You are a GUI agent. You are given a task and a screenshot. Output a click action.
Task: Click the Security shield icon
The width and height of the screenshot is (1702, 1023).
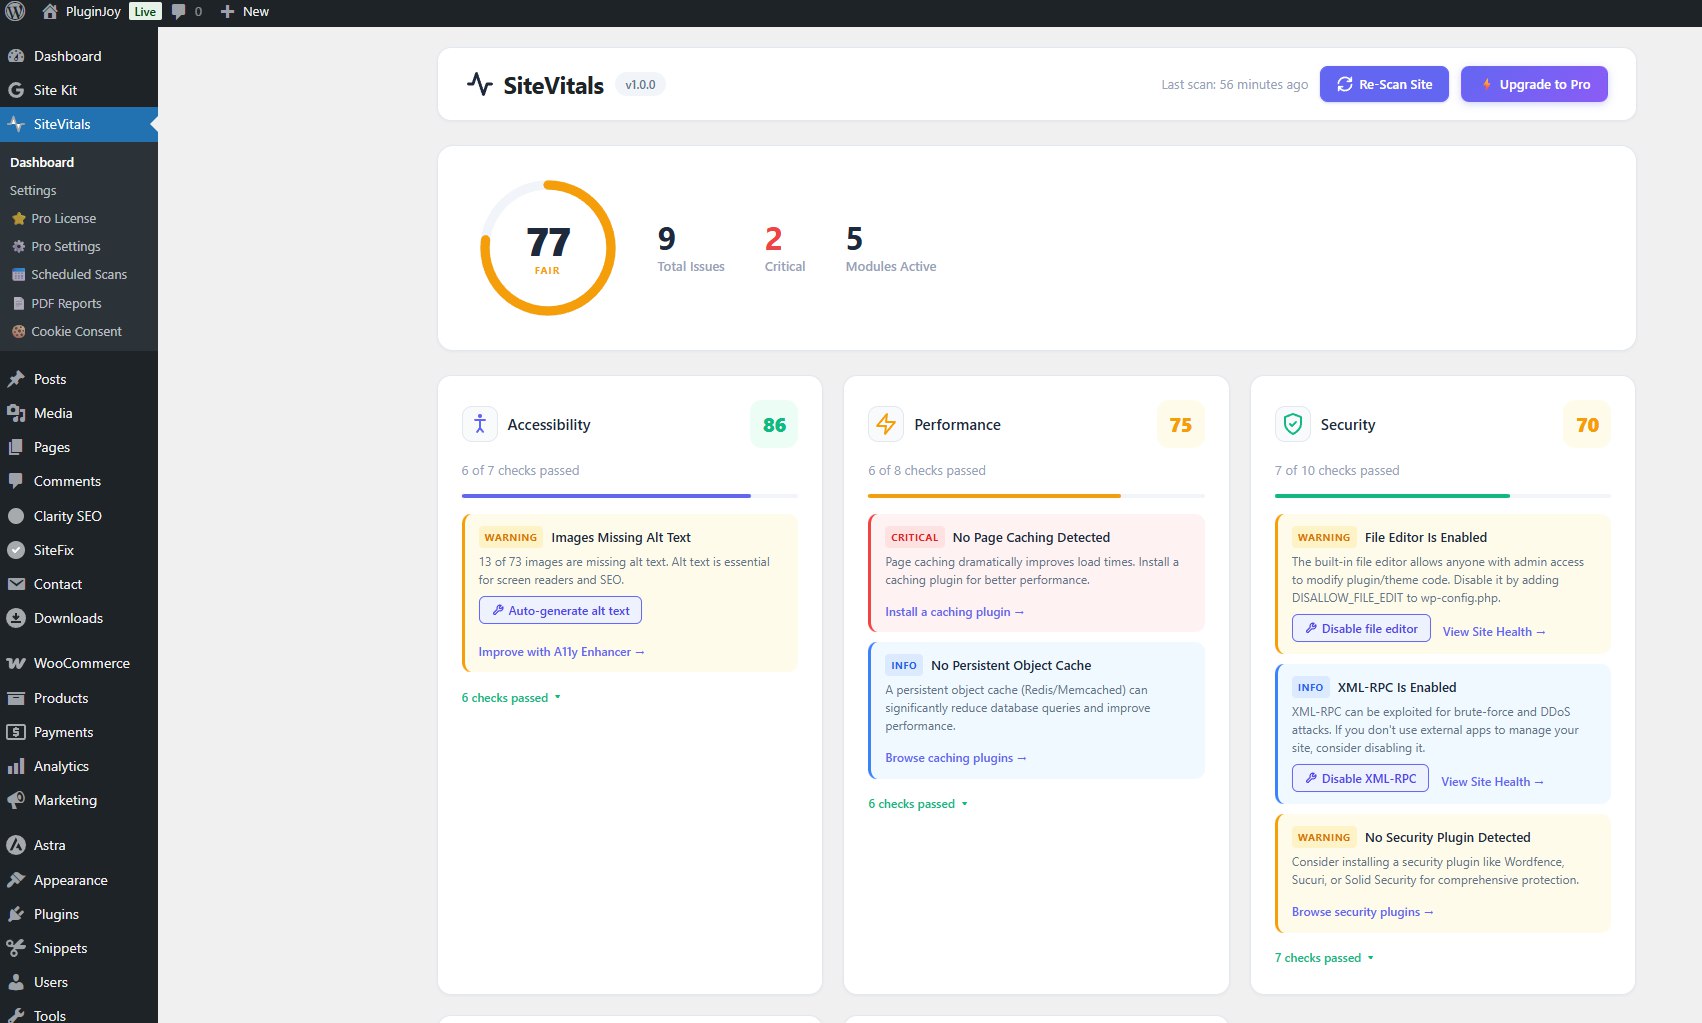coord(1292,424)
